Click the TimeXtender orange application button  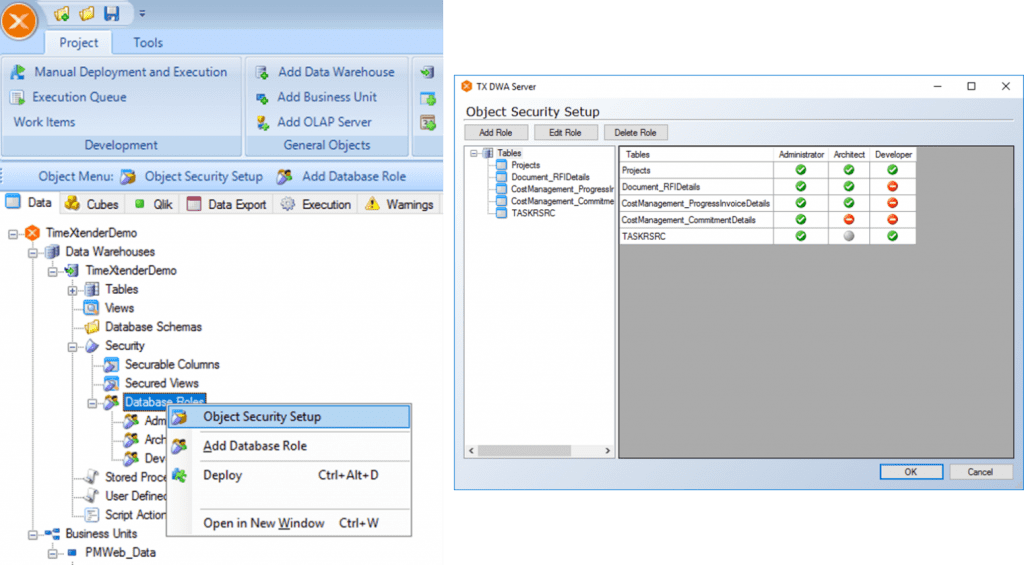19,21
